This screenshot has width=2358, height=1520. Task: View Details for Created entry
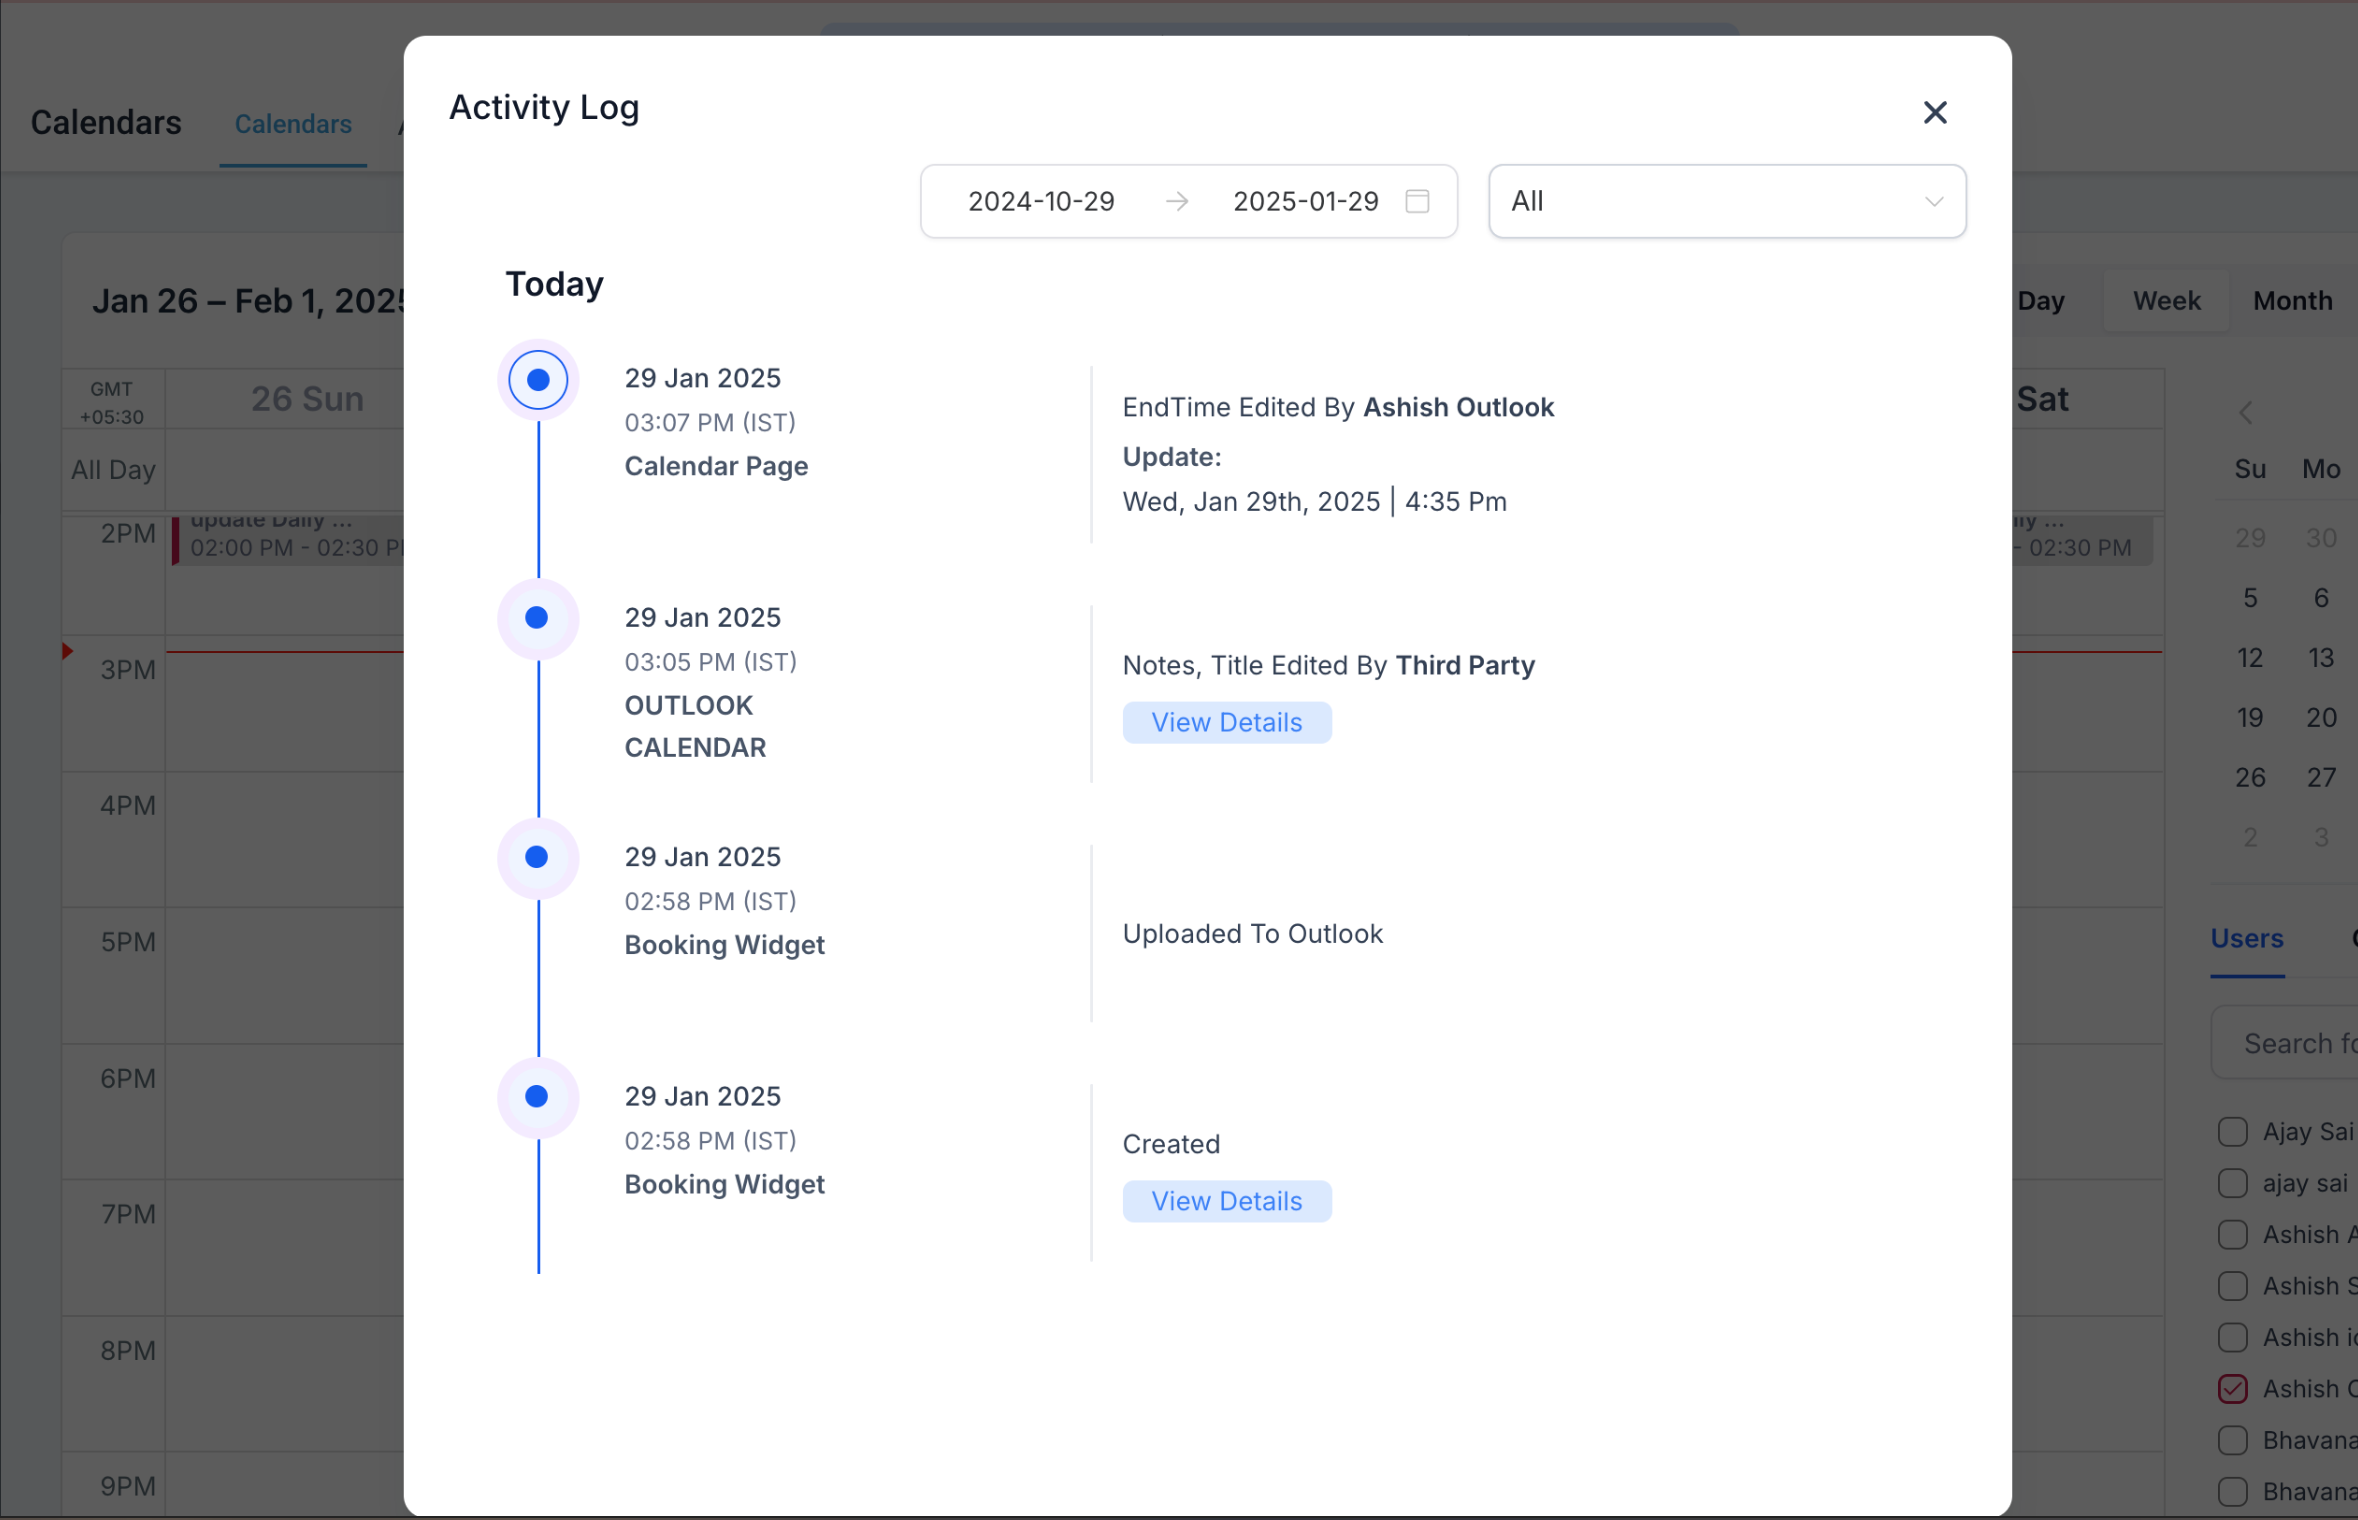coord(1226,1200)
